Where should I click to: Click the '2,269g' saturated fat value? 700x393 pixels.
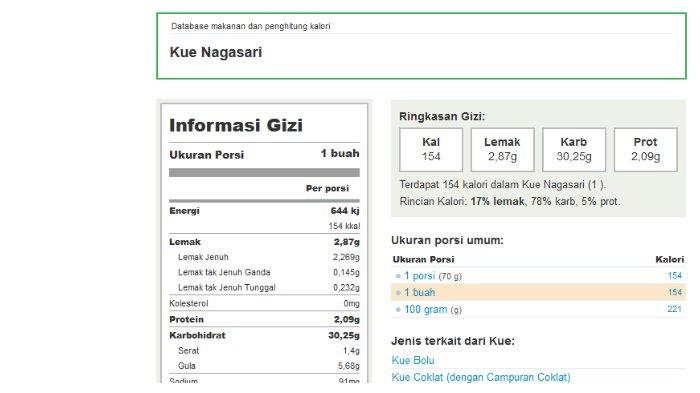(x=346, y=257)
